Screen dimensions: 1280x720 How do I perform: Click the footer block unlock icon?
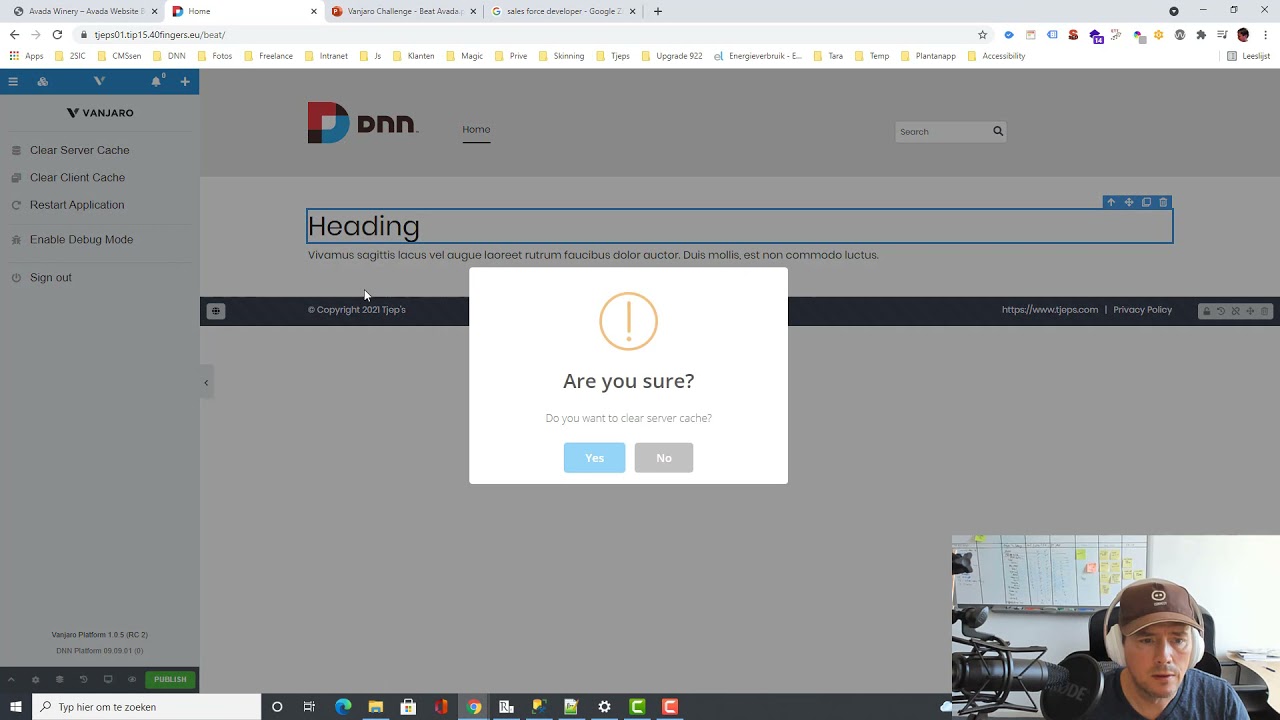[1206, 311]
